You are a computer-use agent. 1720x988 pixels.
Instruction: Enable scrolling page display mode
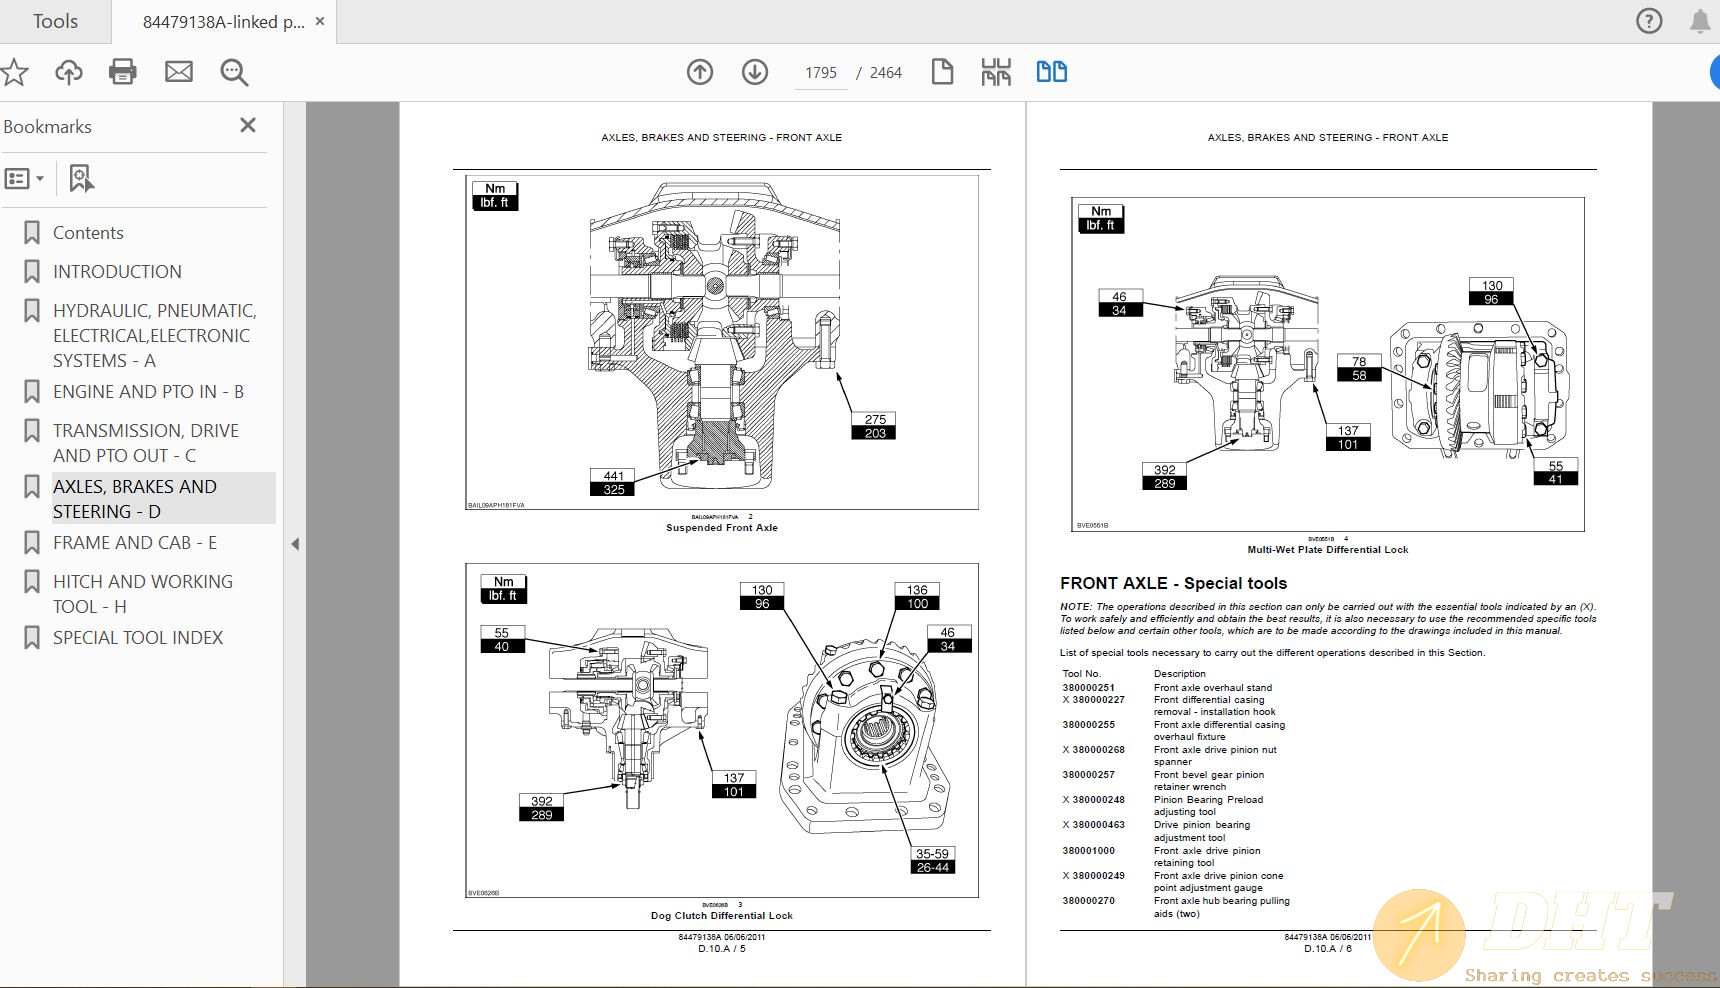tap(996, 72)
